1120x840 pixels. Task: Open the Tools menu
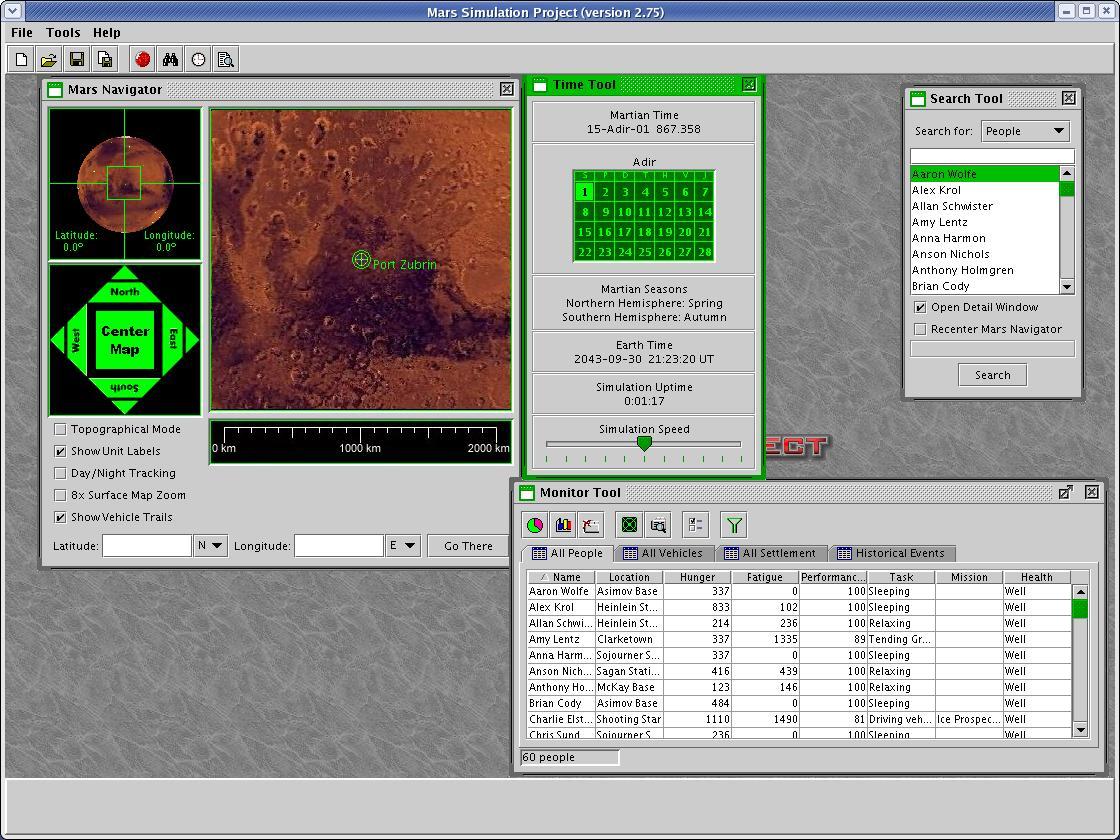click(x=63, y=32)
